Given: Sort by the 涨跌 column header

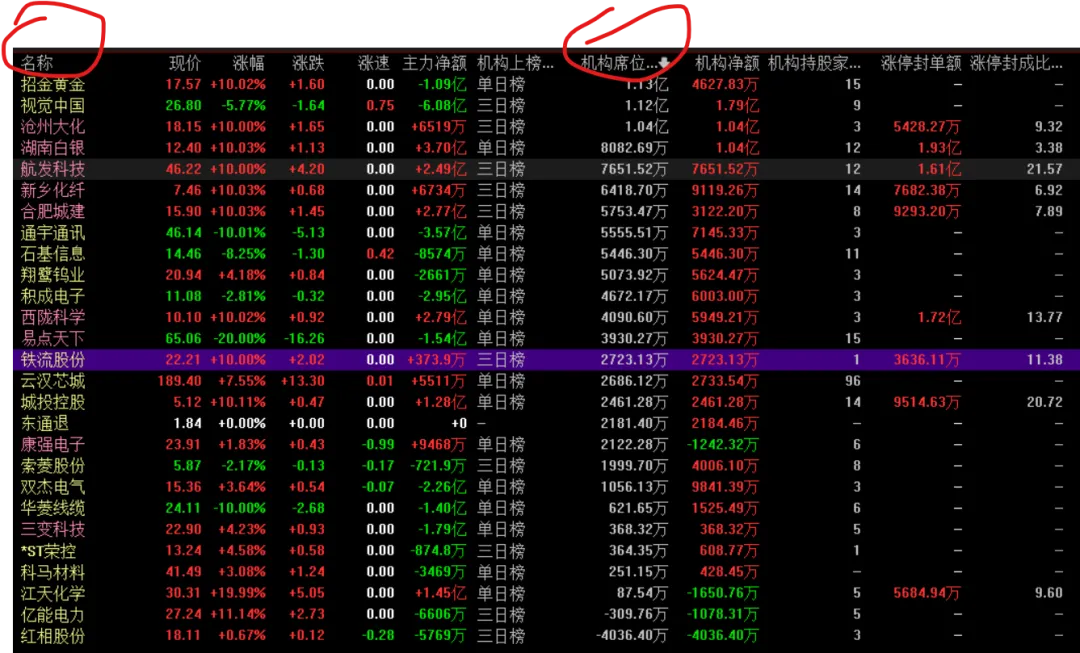Looking at the screenshot, I should pyautogui.click(x=308, y=63).
